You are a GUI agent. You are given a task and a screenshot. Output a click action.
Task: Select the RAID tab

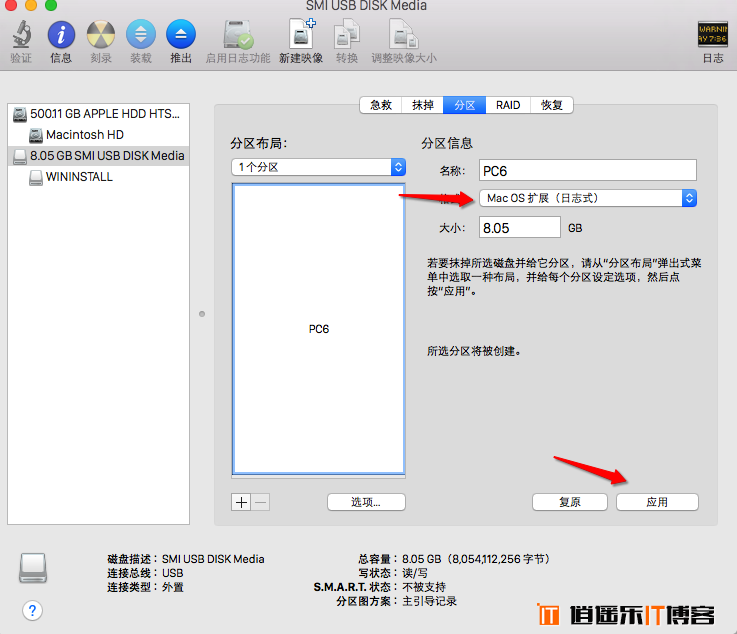pos(508,105)
